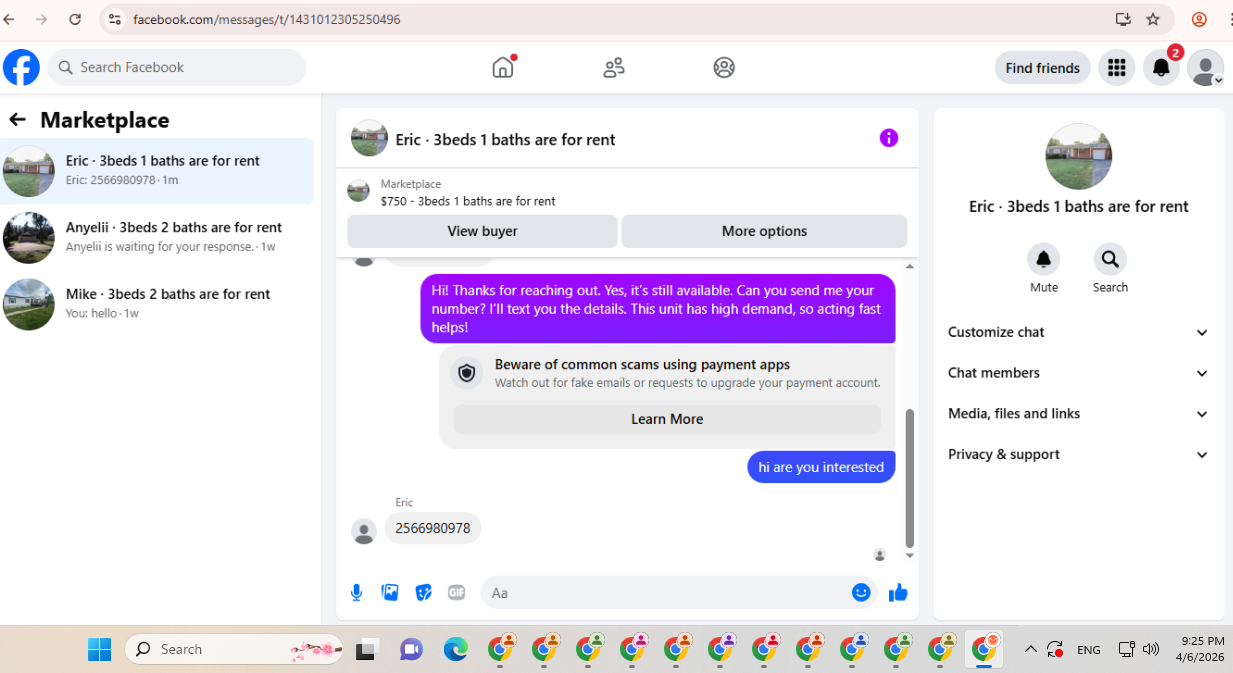Open the emoji picker in message box
The height and width of the screenshot is (673, 1233).
coord(861,593)
